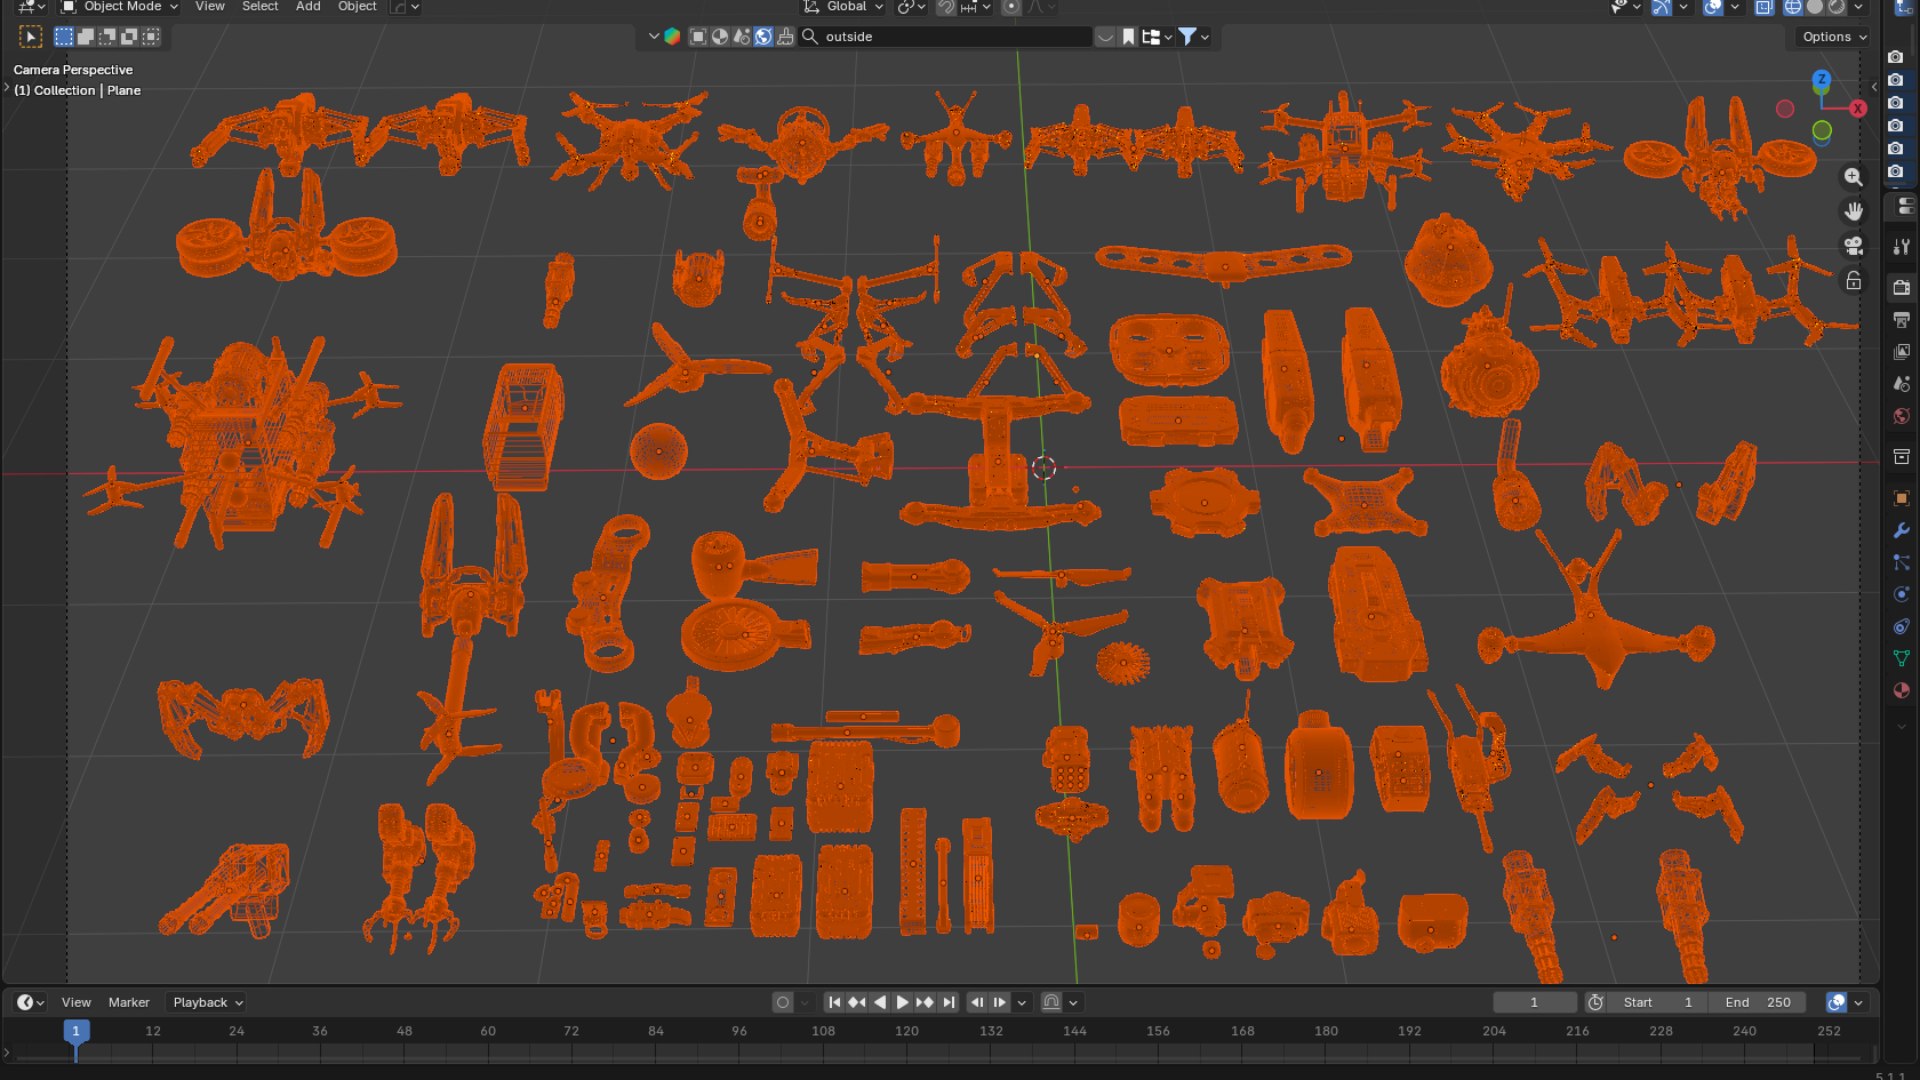This screenshot has width=1920, height=1080.
Task: Open the Modifiers wrench tab icon
Action: [1901, 530]
